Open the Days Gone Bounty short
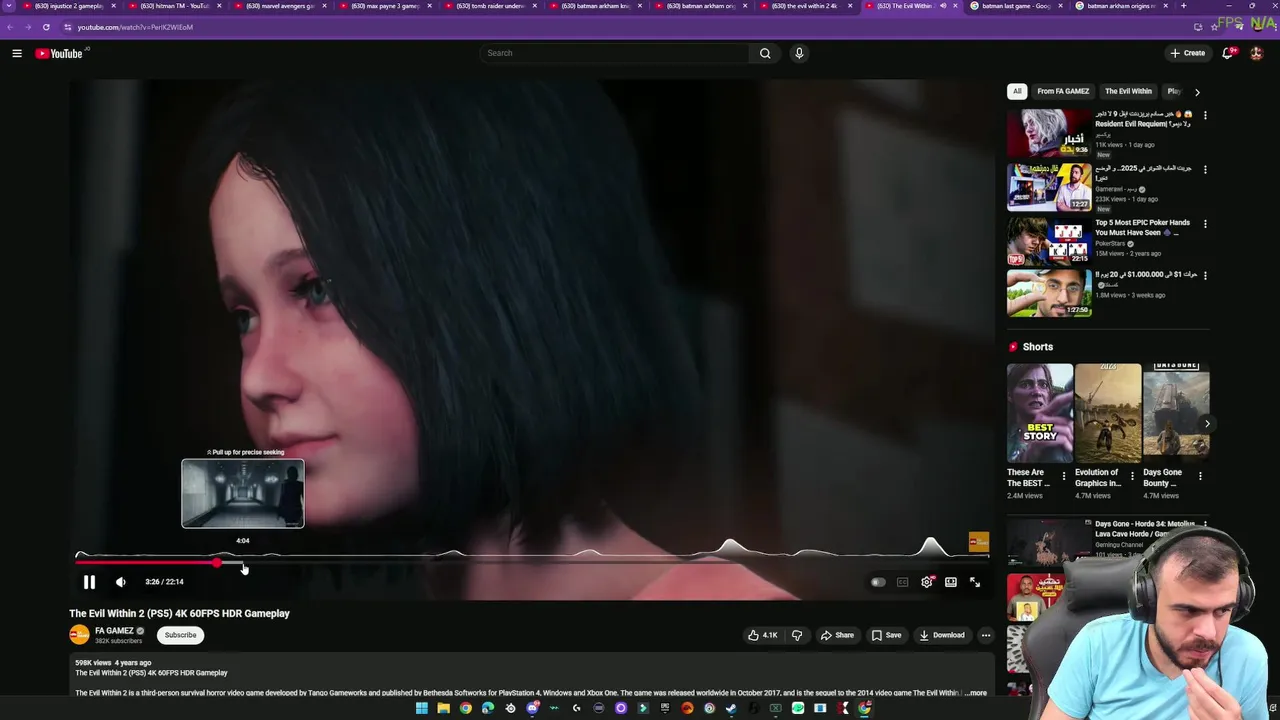 click(1176, 412)
